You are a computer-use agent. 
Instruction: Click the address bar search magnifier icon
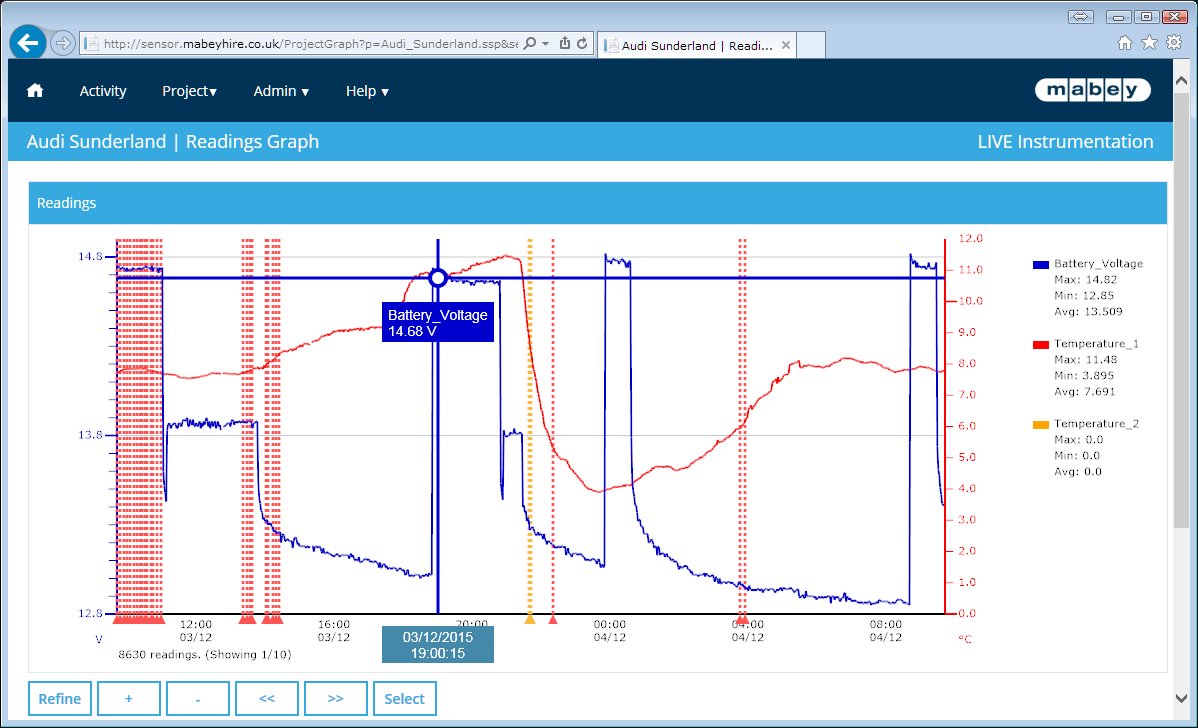point(529,44)
